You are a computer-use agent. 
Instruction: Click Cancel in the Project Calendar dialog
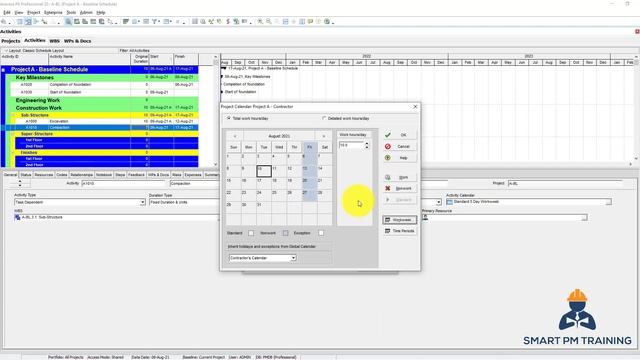click(x=400, y=147)
